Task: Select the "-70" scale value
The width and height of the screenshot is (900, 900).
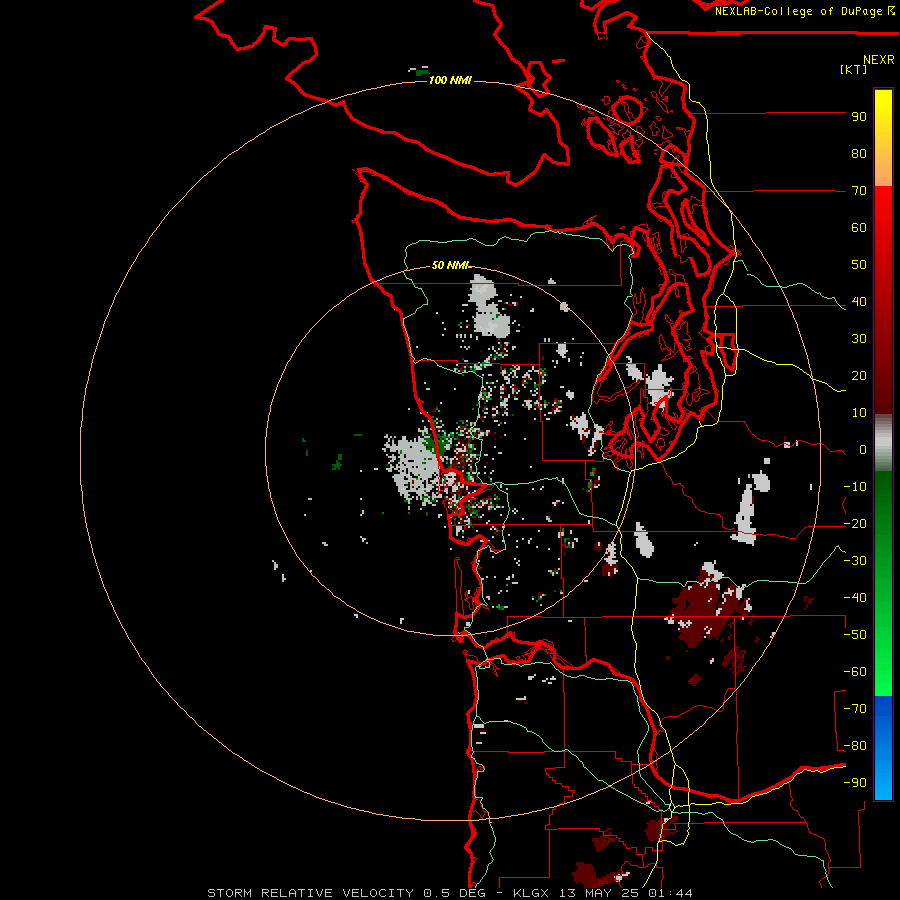Action: (855, 709)
